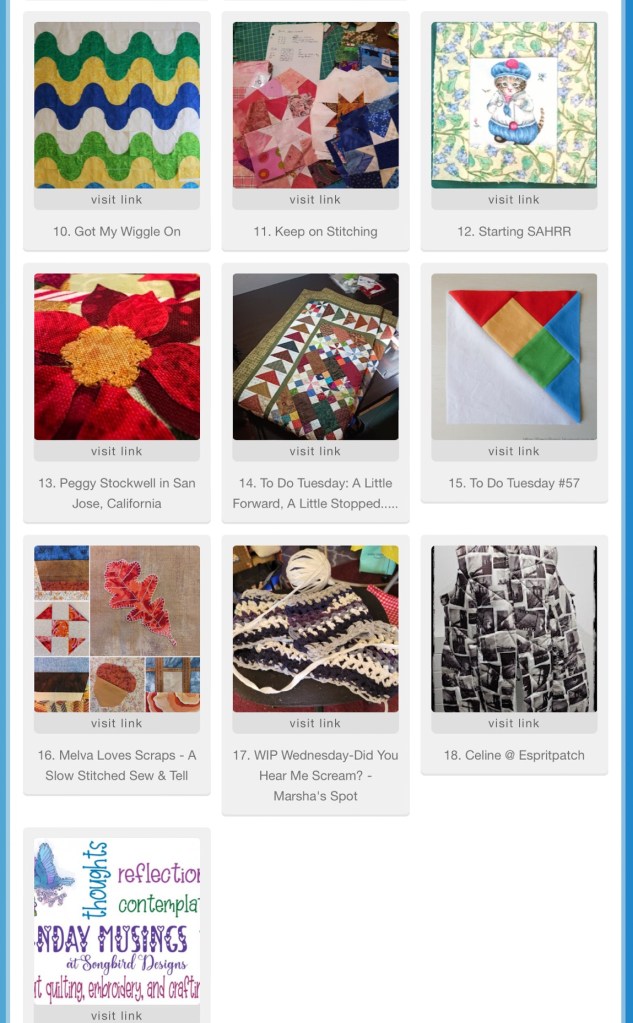This screenshot has width=633, height=1023.
Task: Open the star quilt blocks thumbnail
Action: [315, 105]
